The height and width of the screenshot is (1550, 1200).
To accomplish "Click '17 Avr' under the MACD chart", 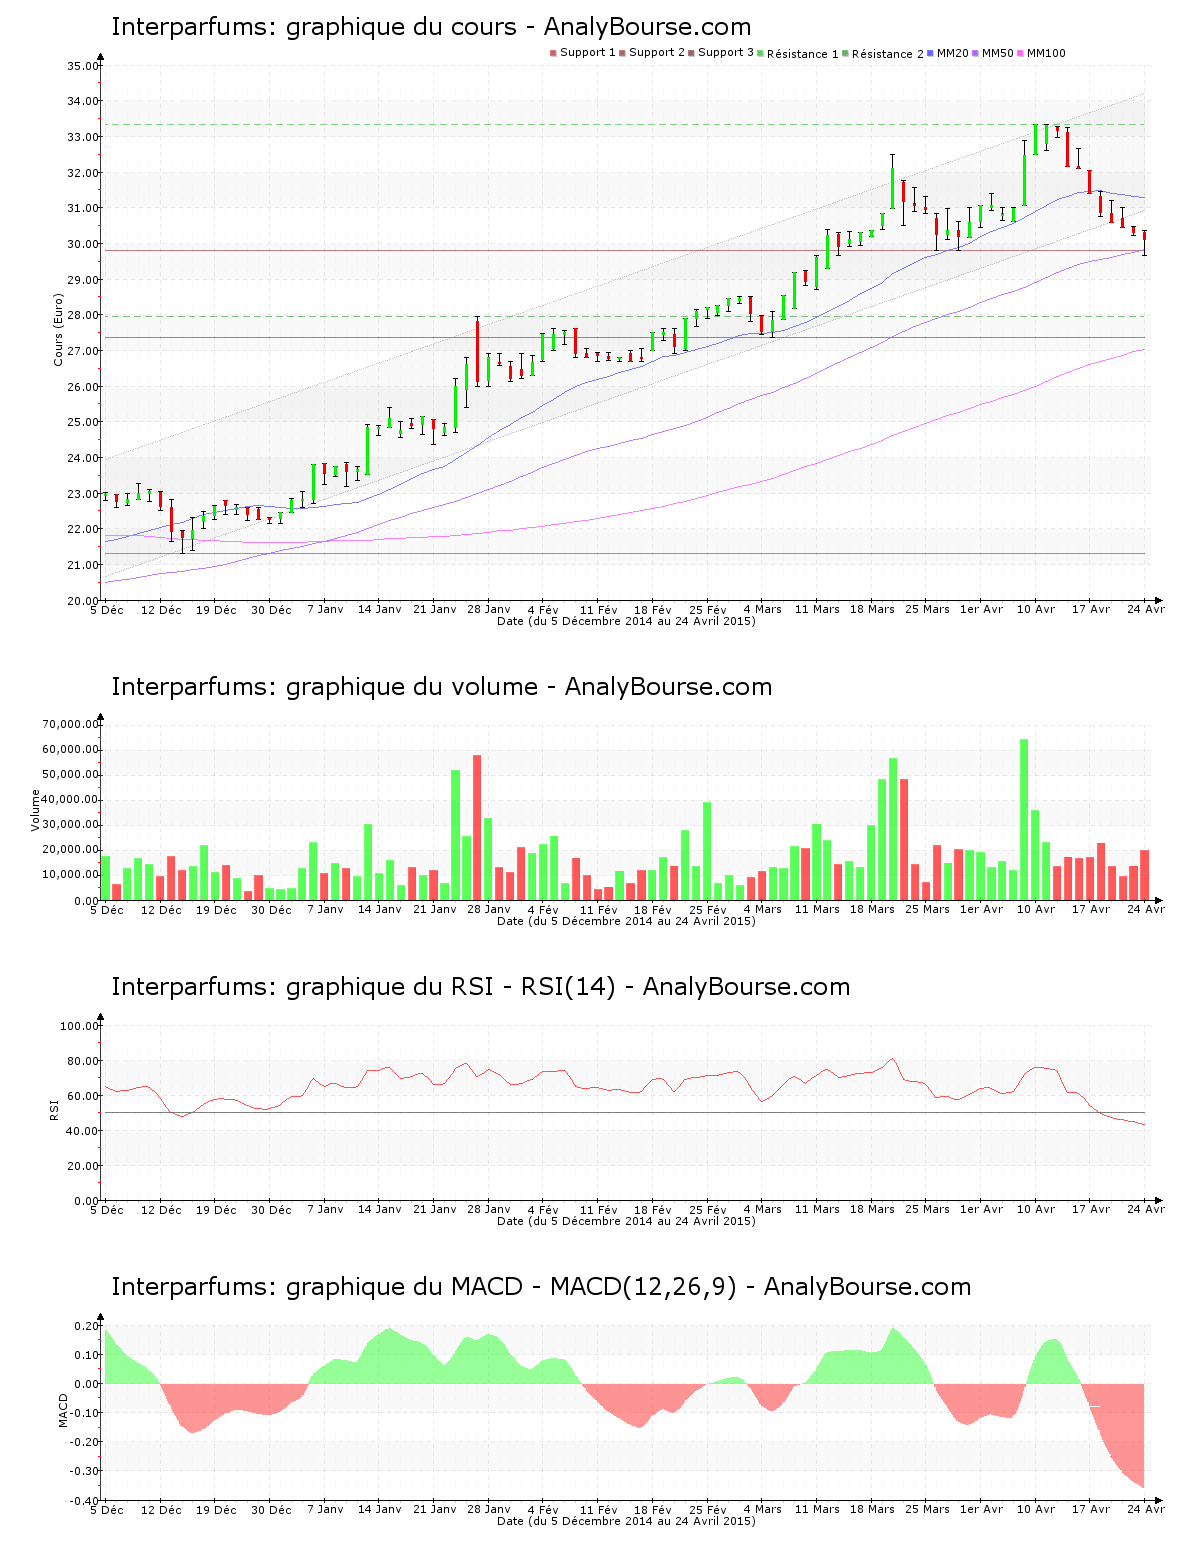I will [1091, 1509].
